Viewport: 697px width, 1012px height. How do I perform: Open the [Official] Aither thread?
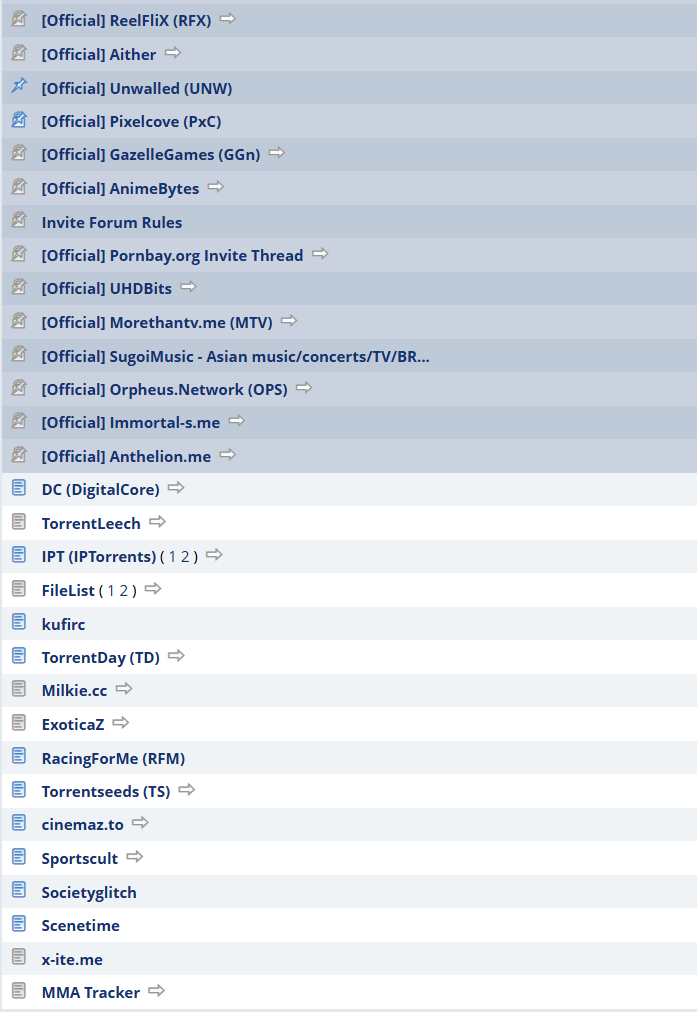click(99, 54)
